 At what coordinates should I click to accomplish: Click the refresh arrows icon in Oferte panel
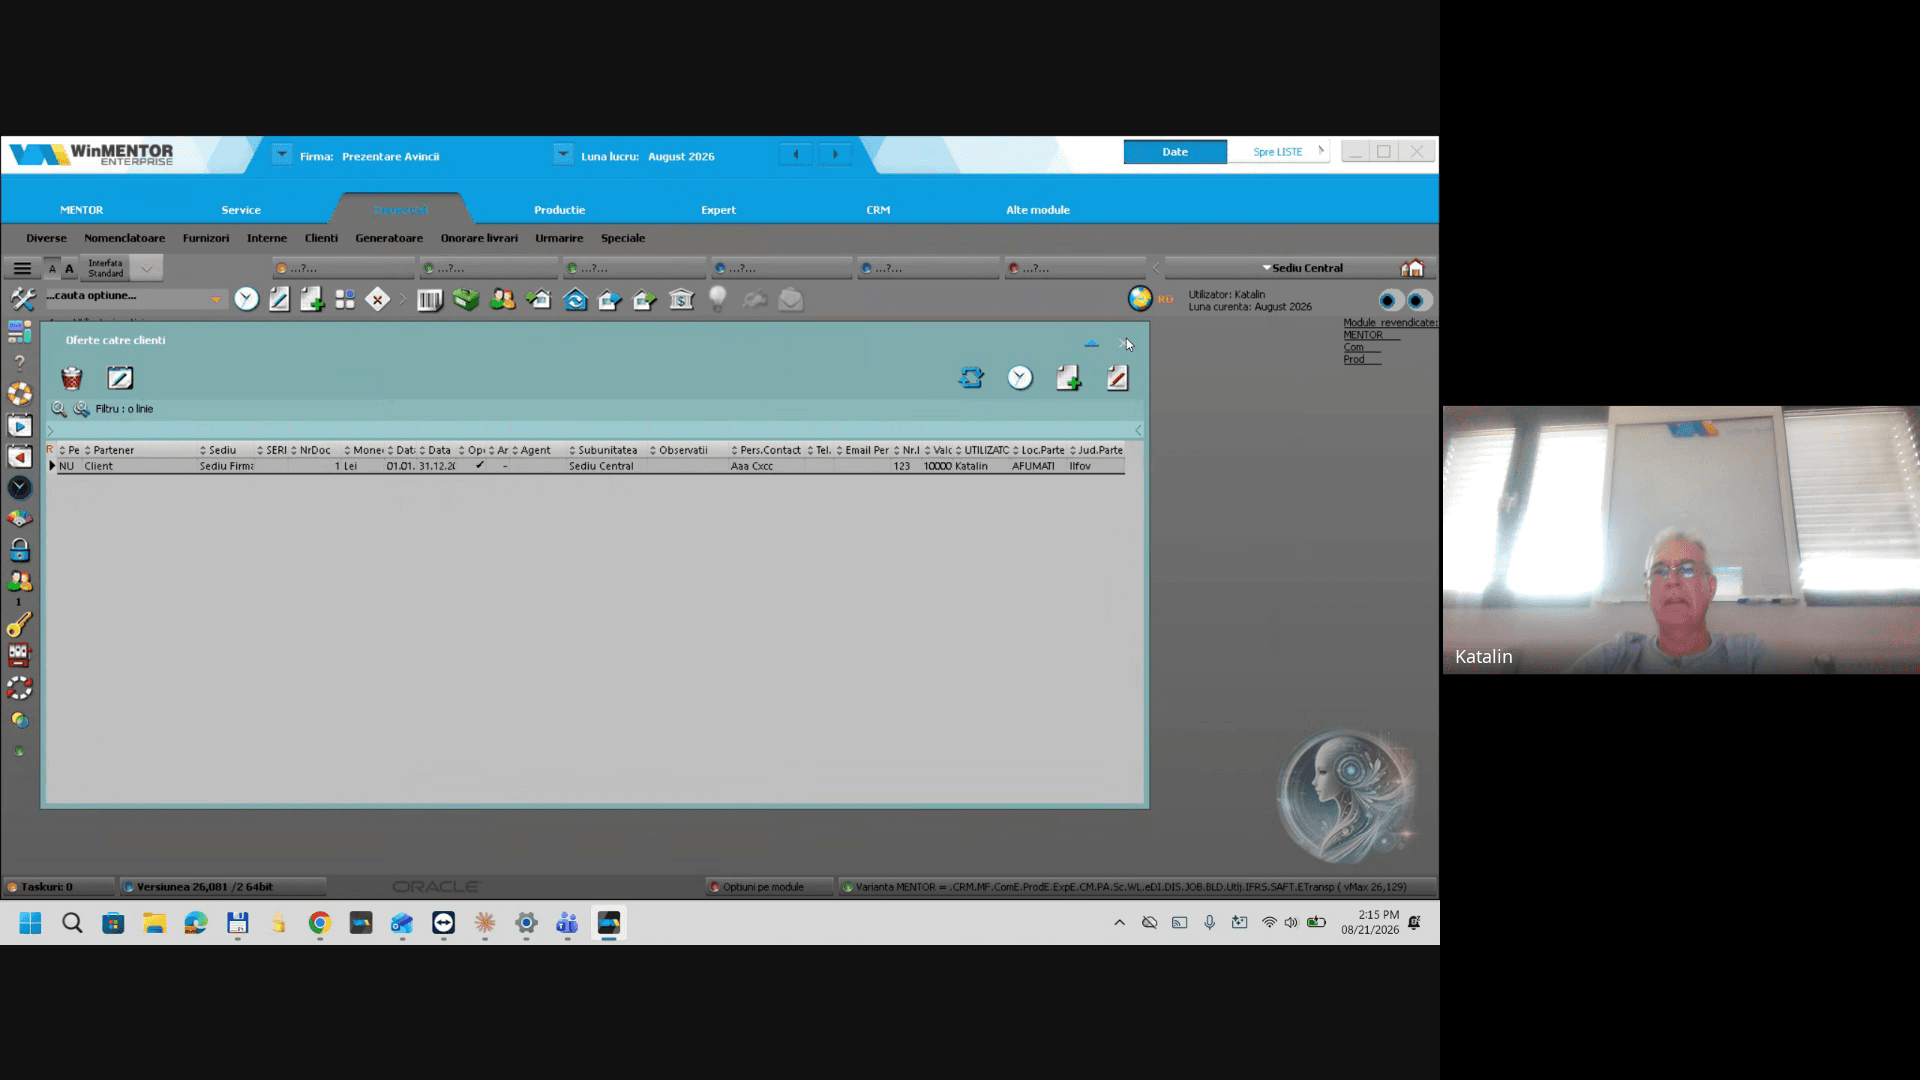point(971,378)
